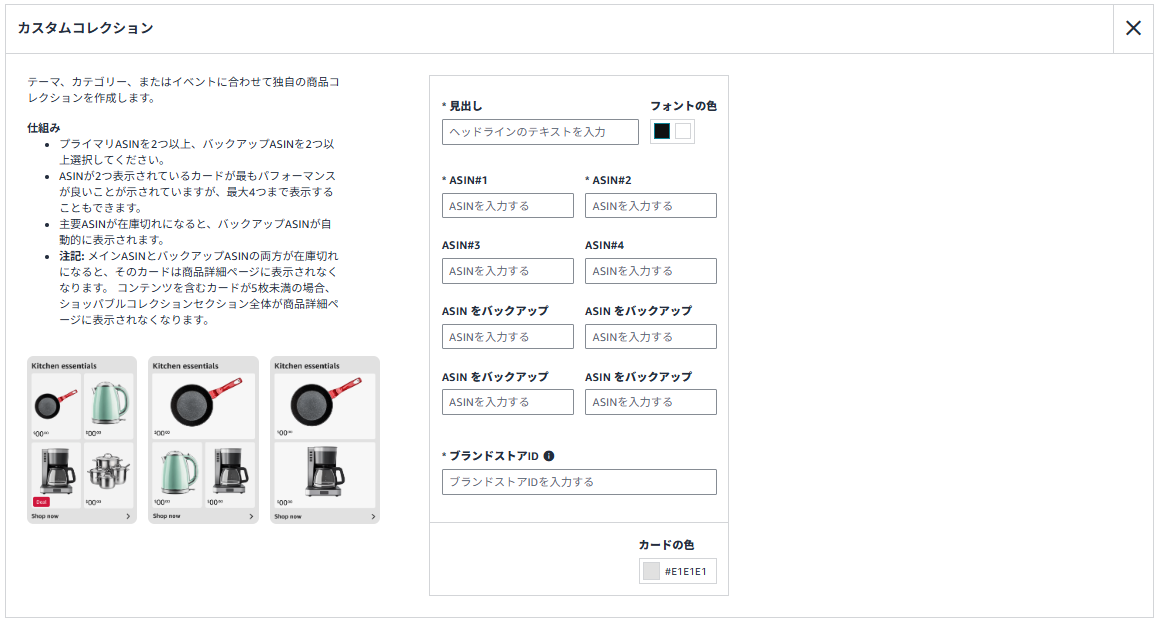The image size is (1160, 623).
Task: Select the backup ASIN field below ASIN#3
Action: pyautogui.click(x=508, y=337)
